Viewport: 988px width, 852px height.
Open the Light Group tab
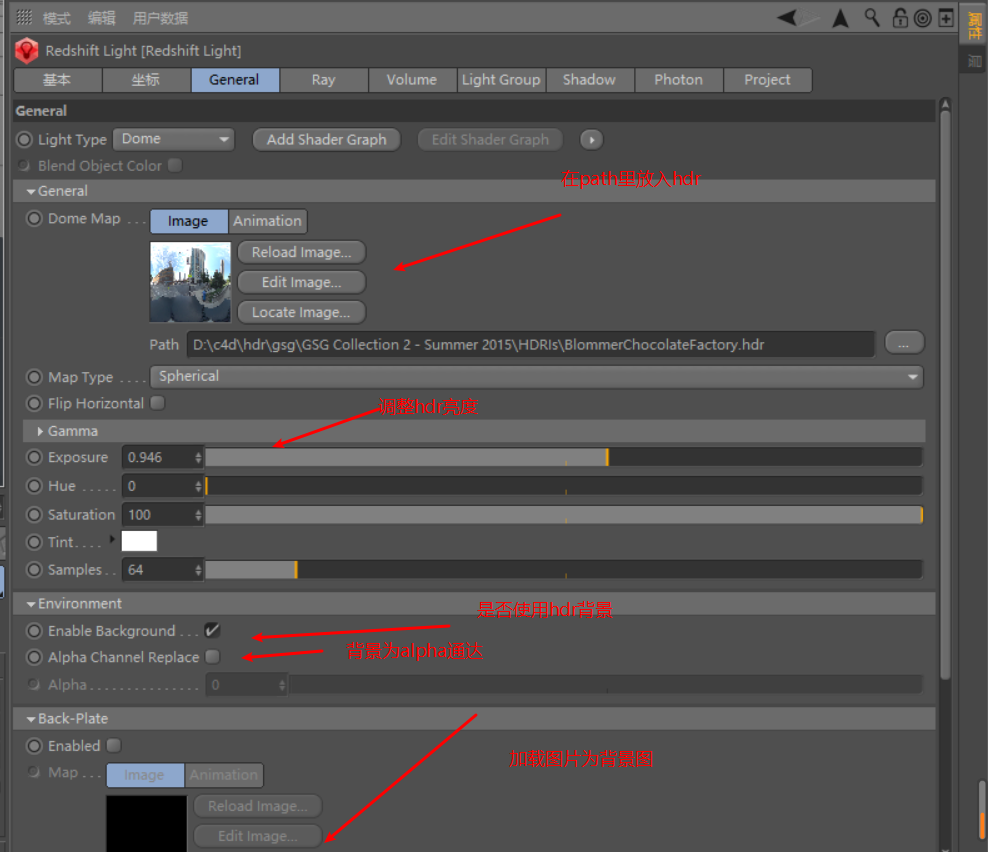pos(501,80)
